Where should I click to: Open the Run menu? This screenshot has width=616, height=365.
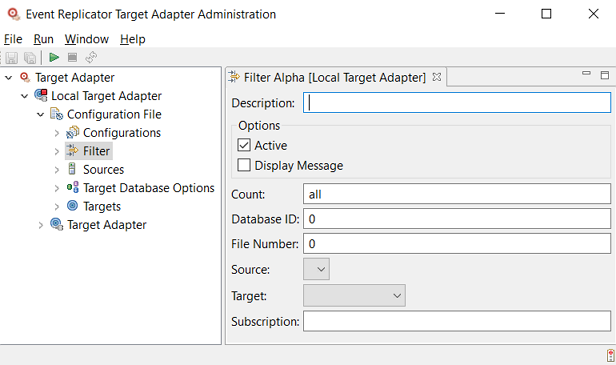[x=43, y=39]
